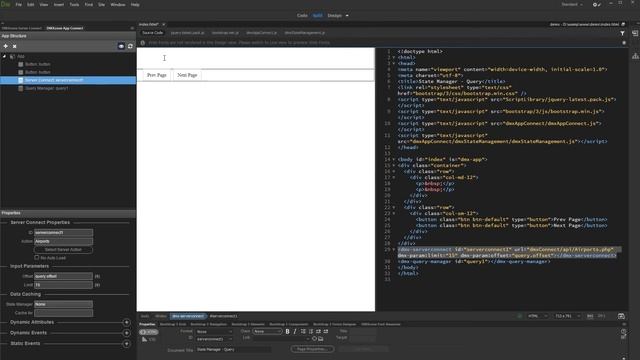640x360 pixels.
Task: Select dmx-serverconnect tag in tag selector
Action: pyautogui.click(x=188, y=316)
